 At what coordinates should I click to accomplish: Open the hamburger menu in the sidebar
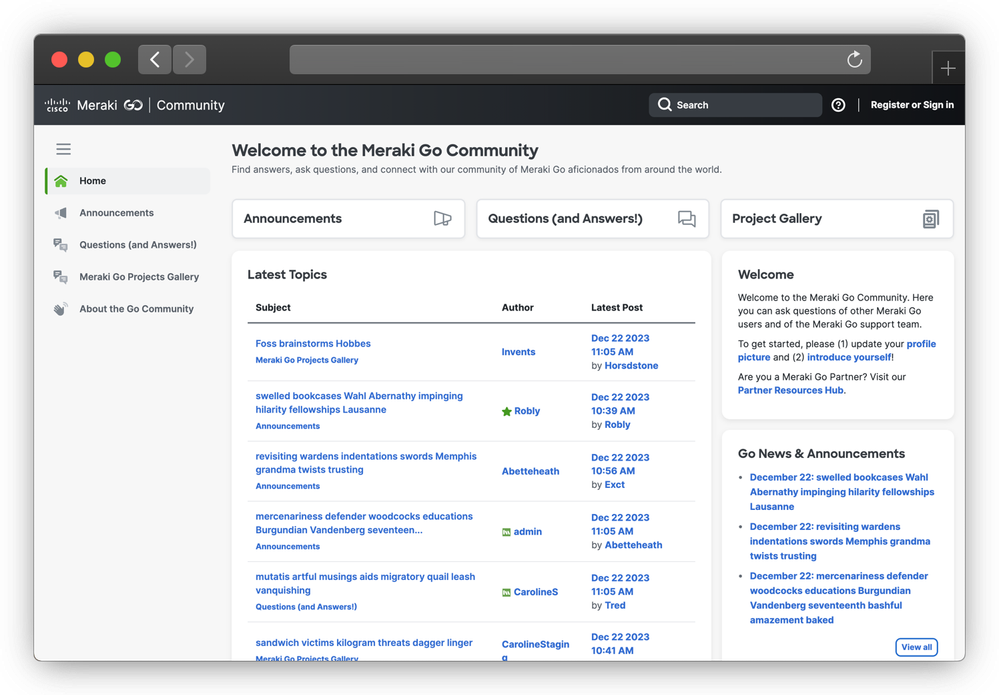63,149
